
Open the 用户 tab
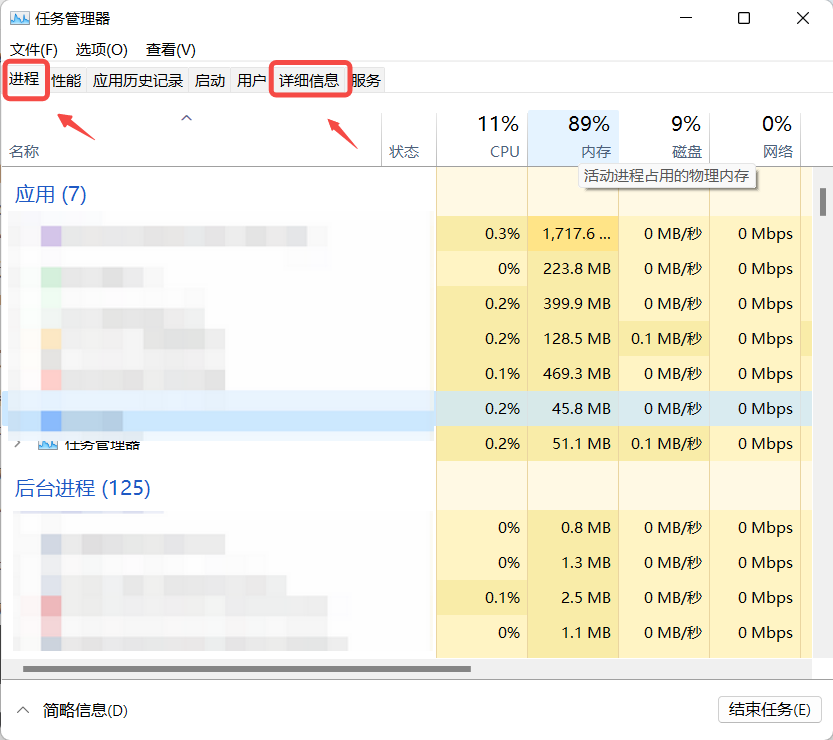[251, 79]
